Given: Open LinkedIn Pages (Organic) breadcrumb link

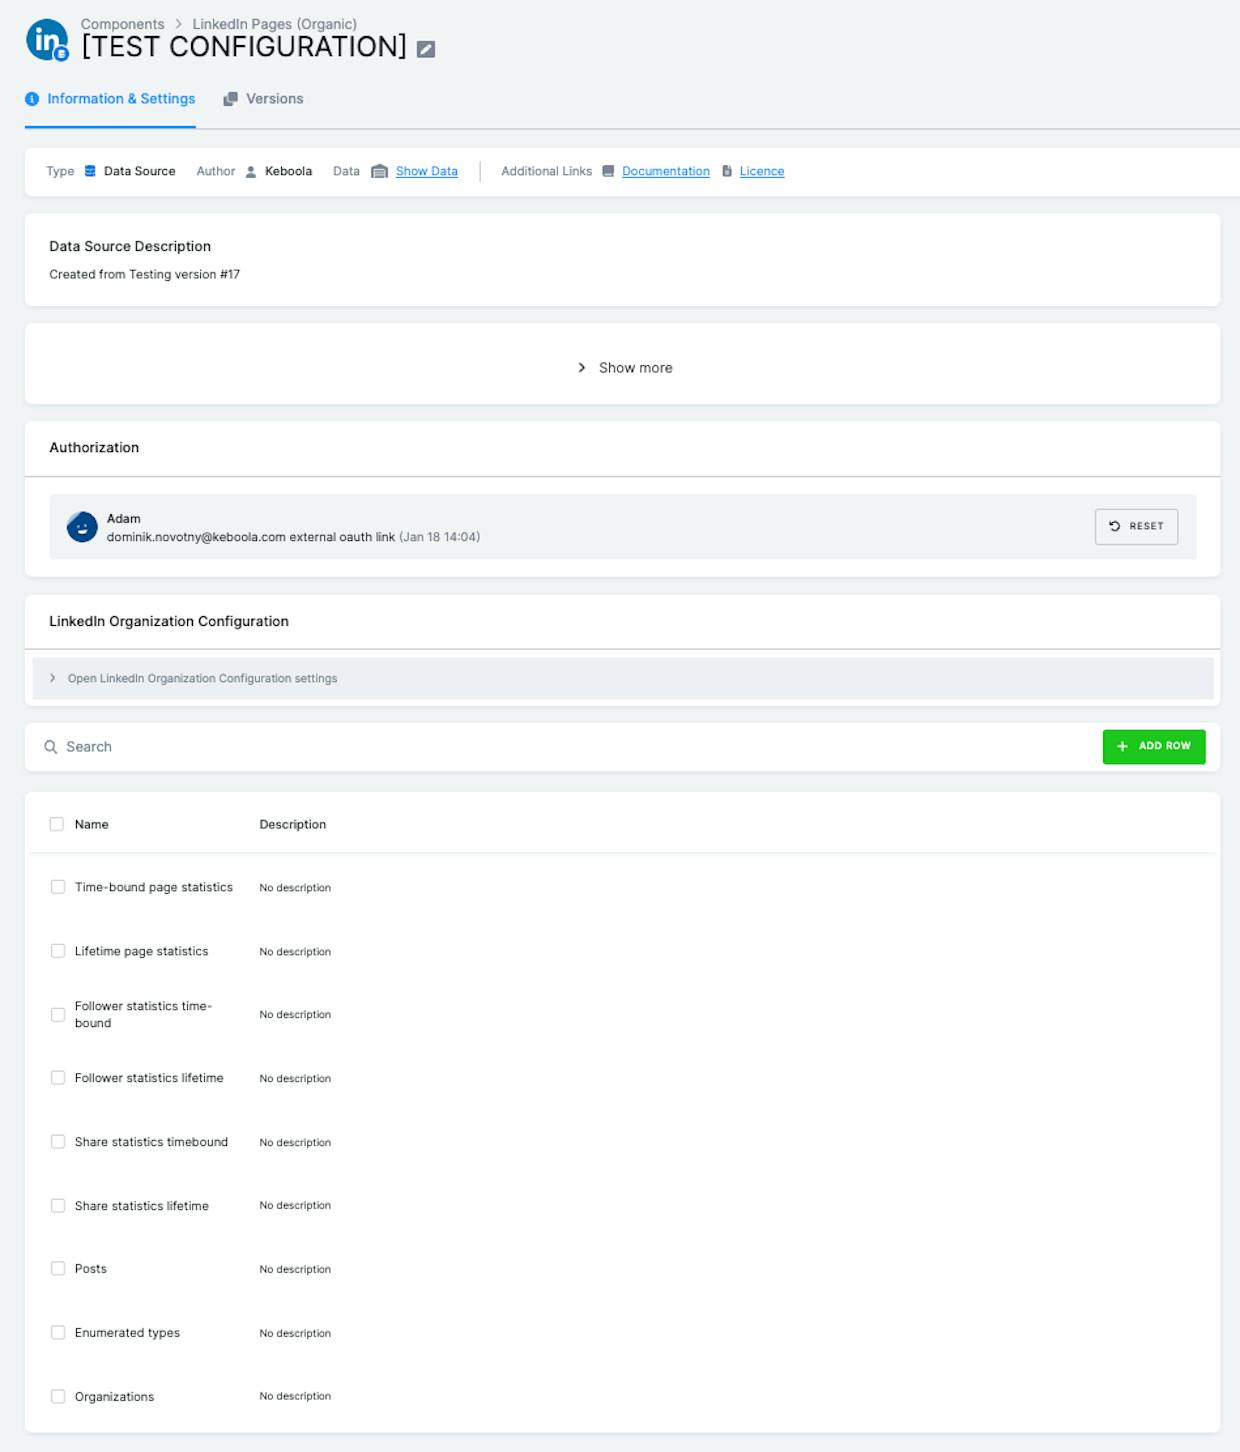Looking at the screenshot, I should [274, 24].
